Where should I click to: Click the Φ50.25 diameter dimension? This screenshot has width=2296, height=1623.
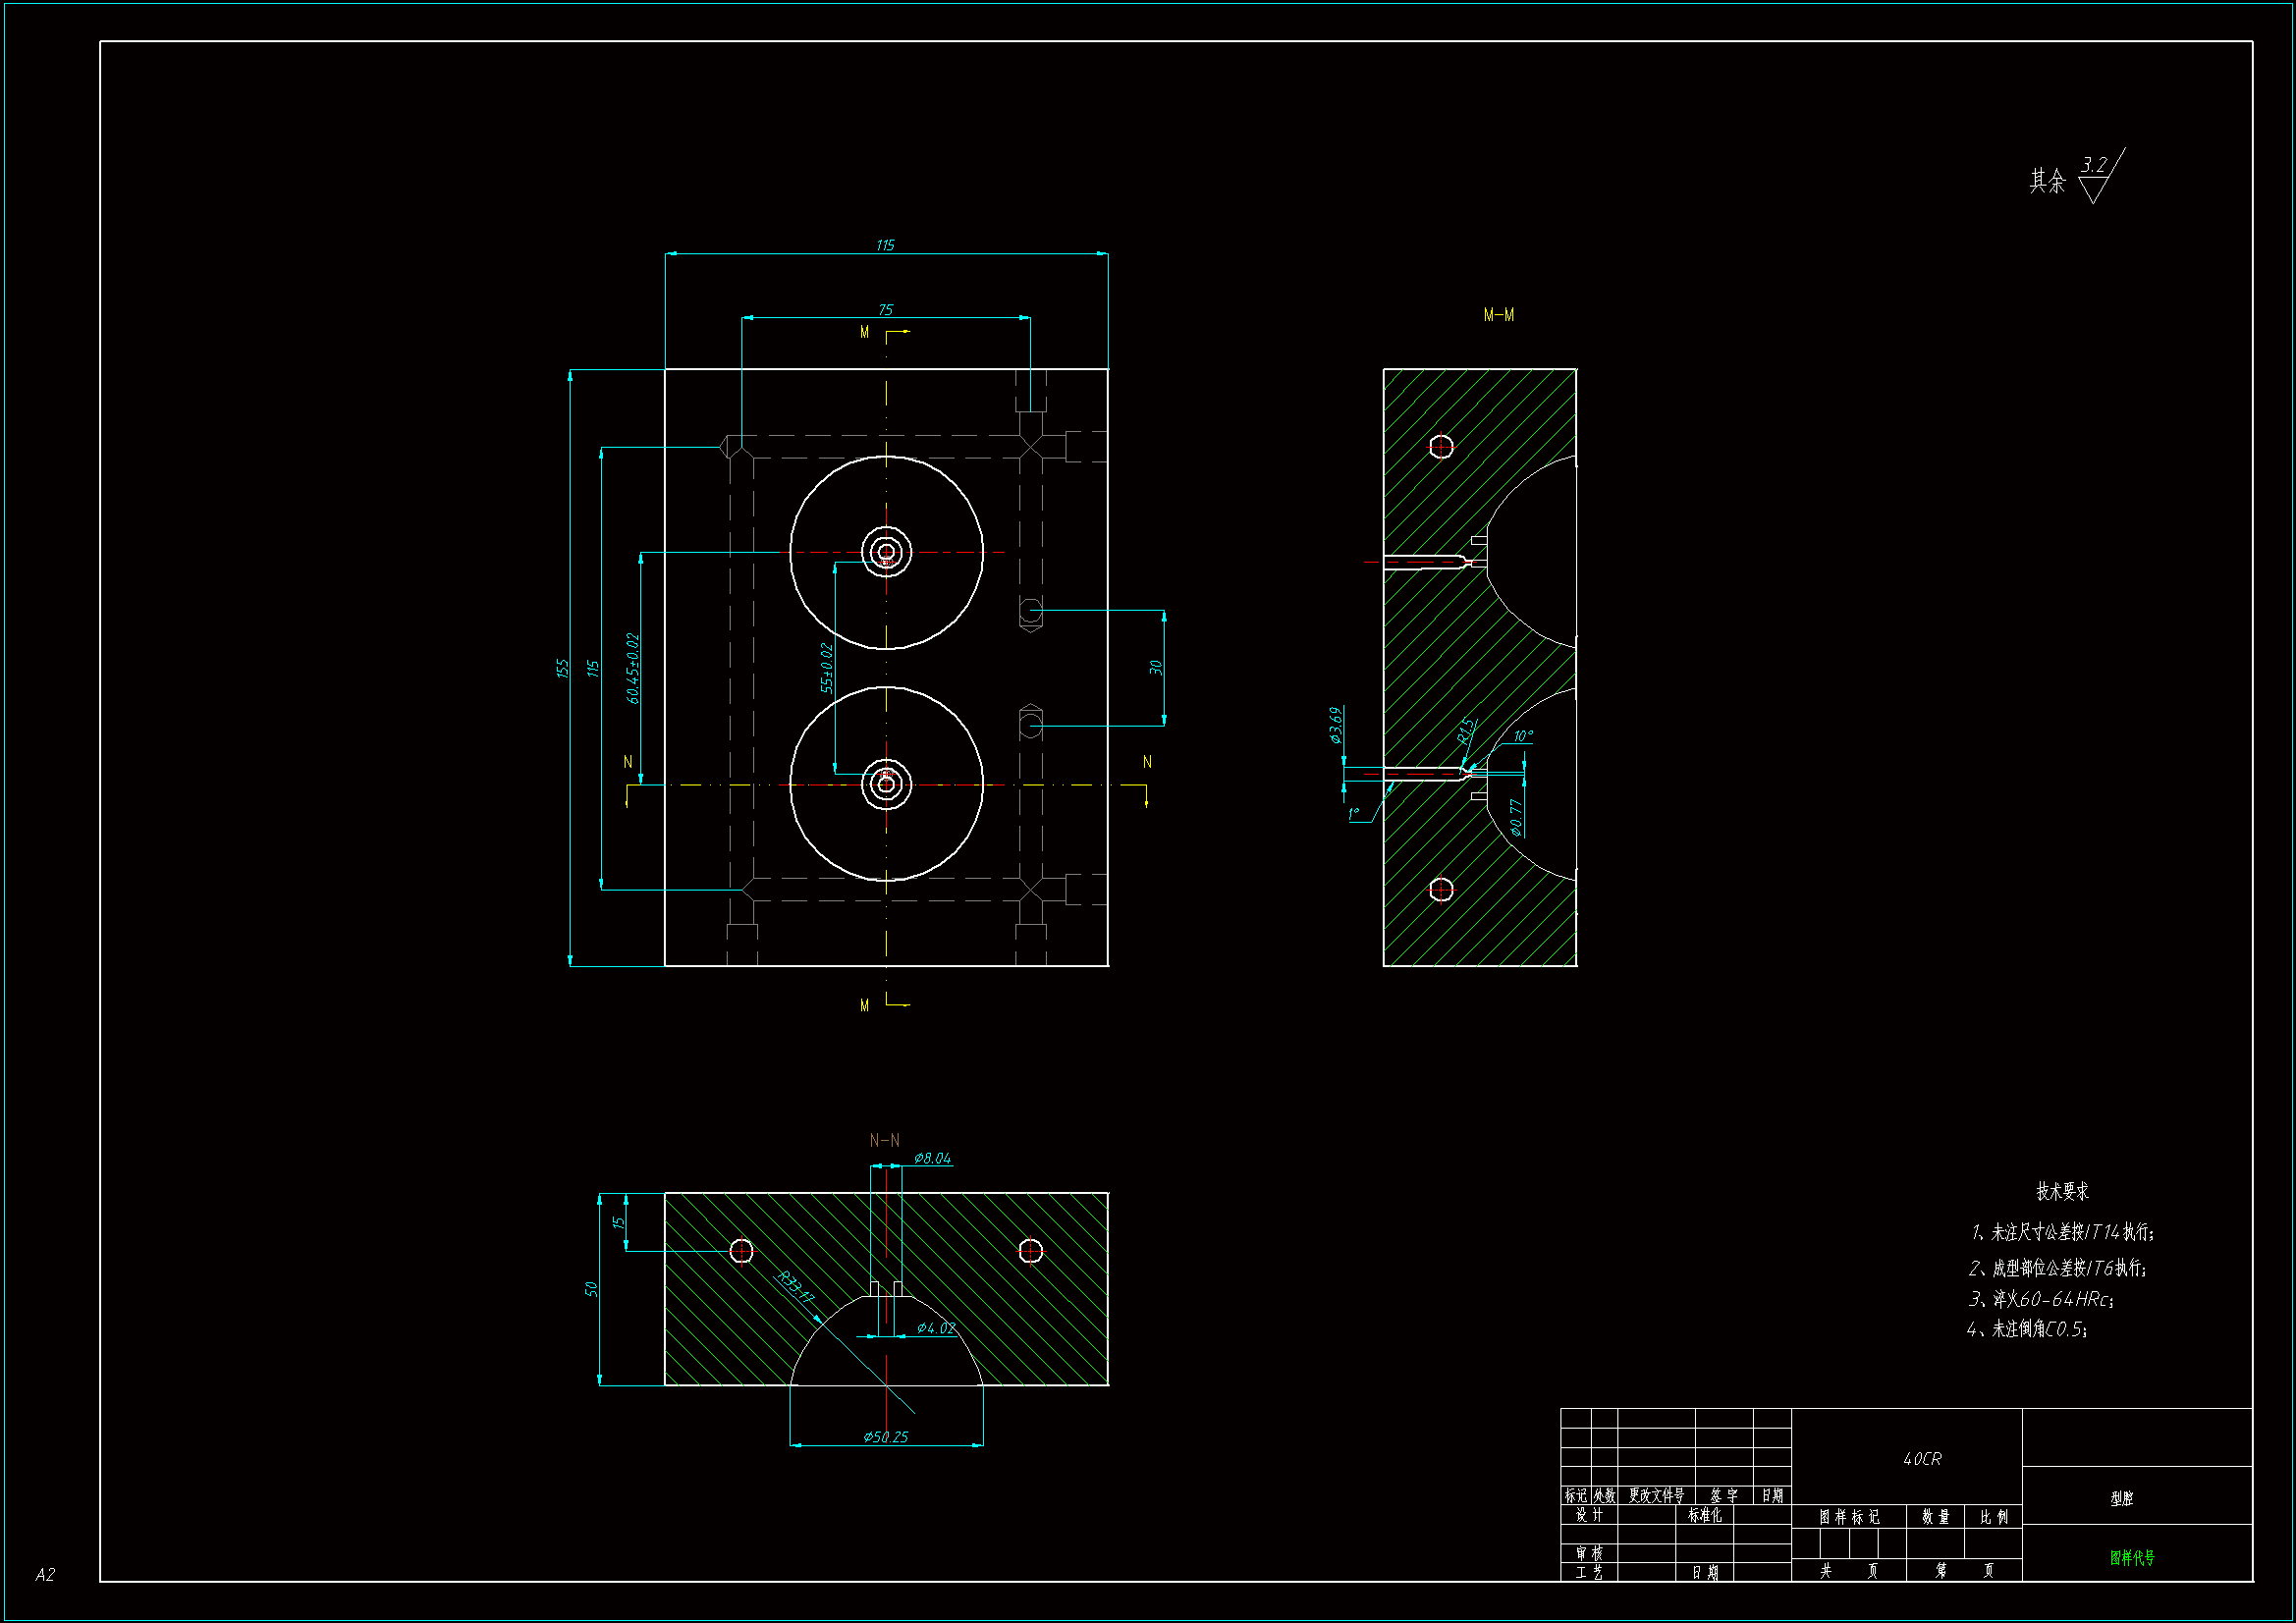(885, 1437)
